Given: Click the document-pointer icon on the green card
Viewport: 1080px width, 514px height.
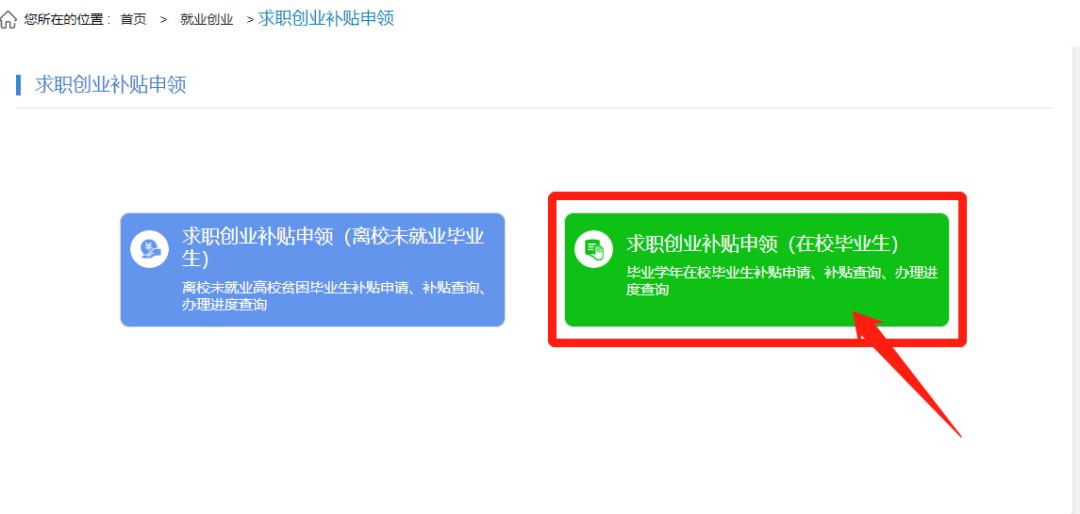Looking at the screenshot, I should pyautogui.click(x=594, y=249).
